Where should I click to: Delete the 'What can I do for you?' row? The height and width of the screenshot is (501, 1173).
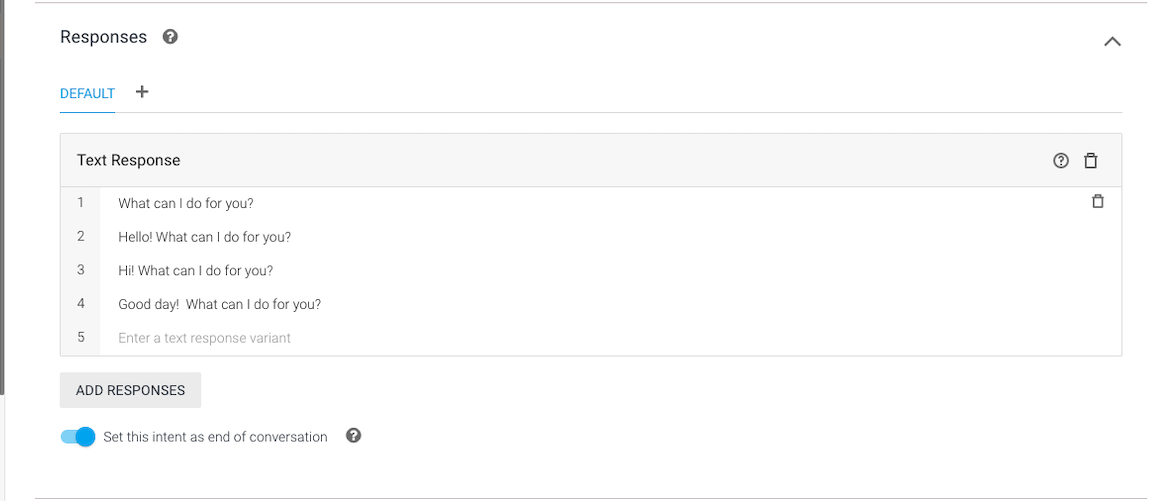(1097, 201)
